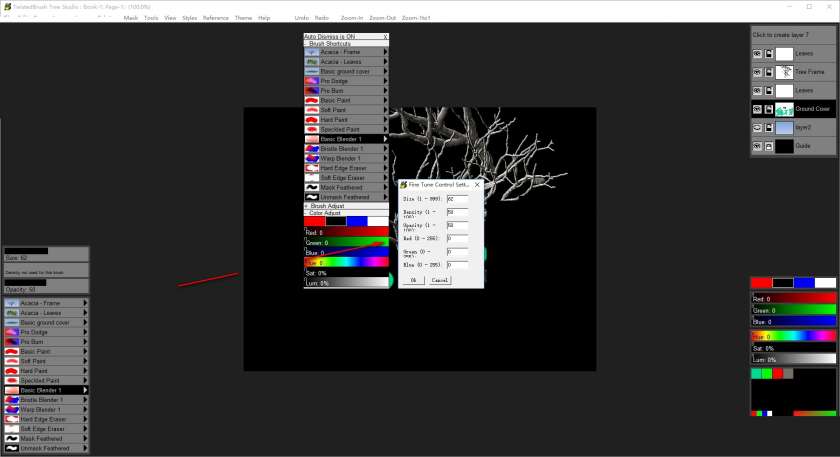Show the layer2 layer via eye icon
The image size is (840, 457).
tap(757, 128)
